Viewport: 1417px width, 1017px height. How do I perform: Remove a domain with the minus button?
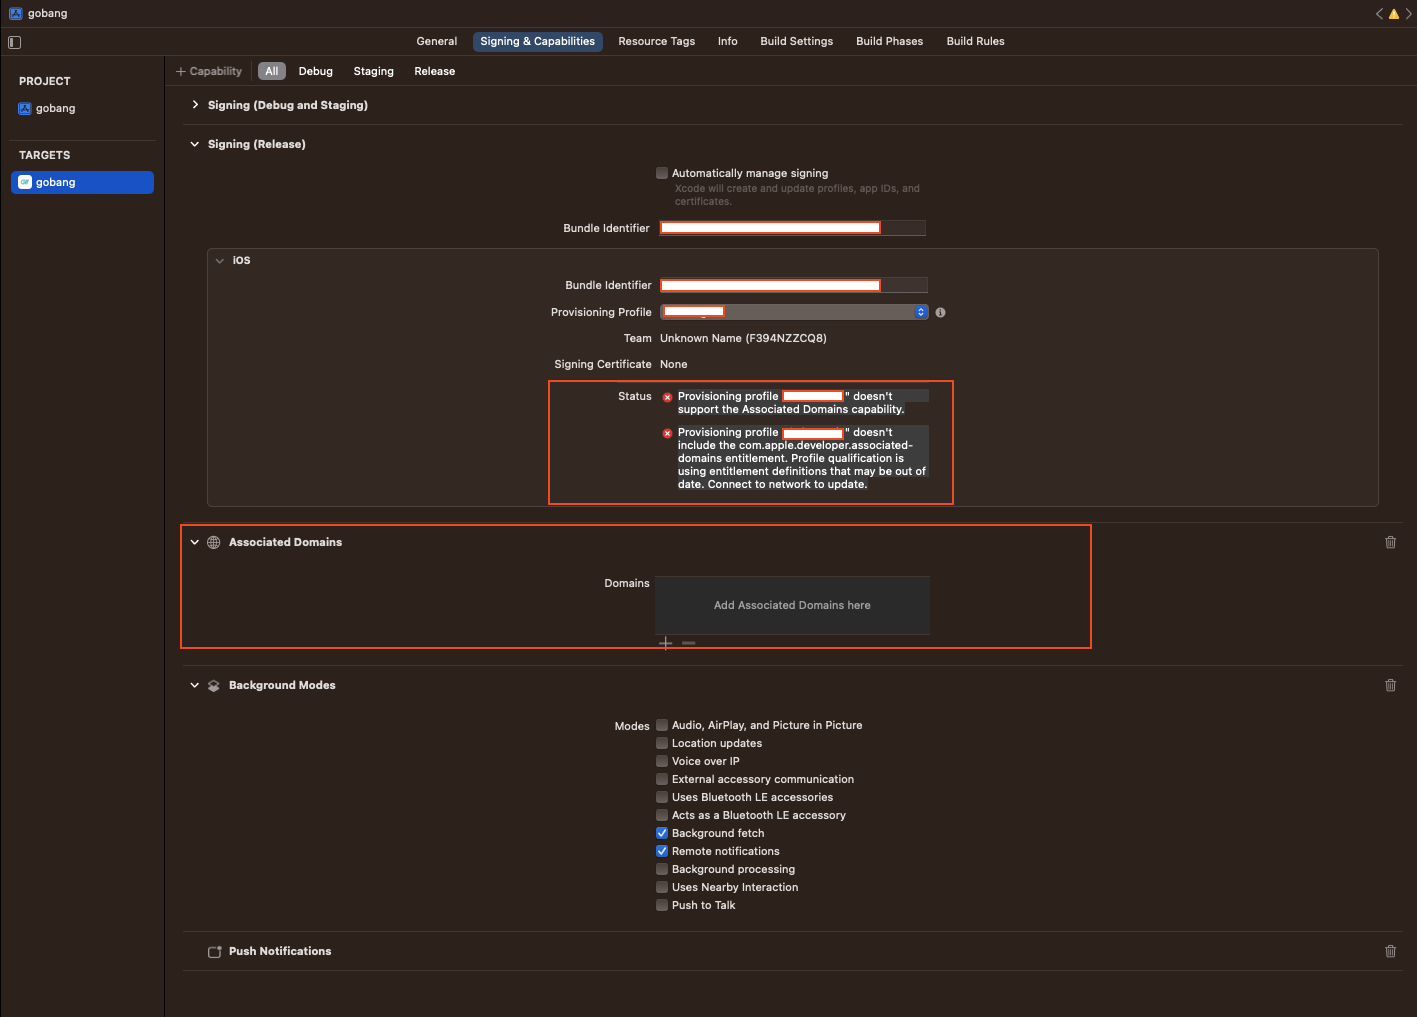click(689, 643)
